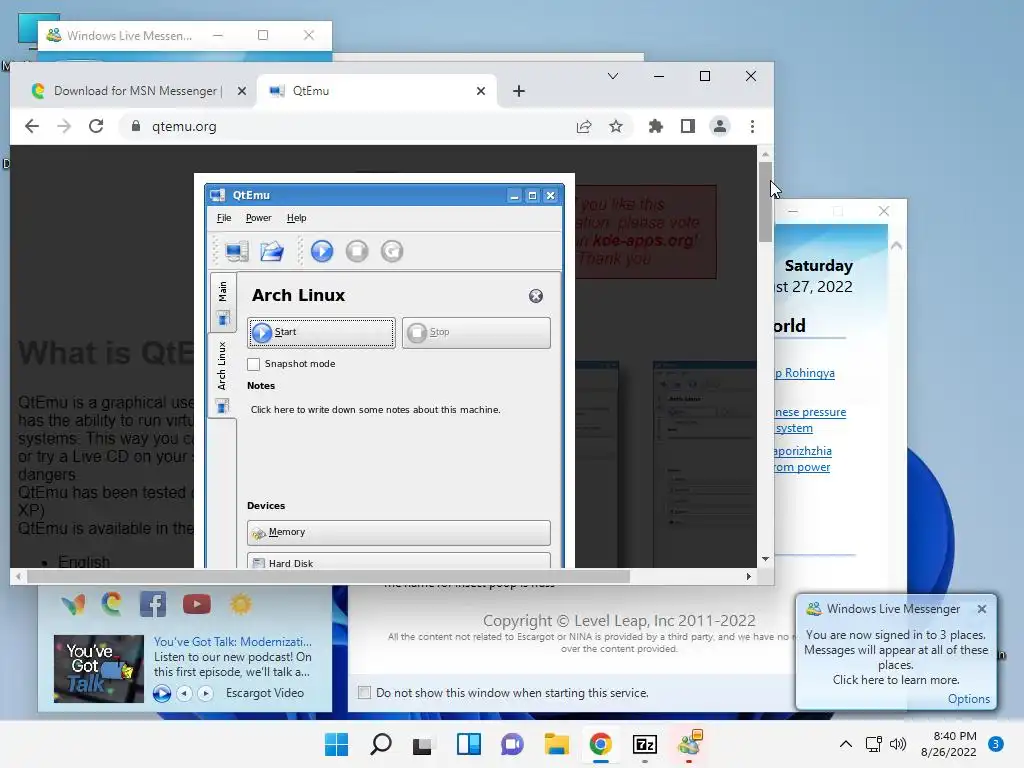Open the 'aporizhzhia rom power' news link
1024x768 pixels.
[x=803, y=459]
